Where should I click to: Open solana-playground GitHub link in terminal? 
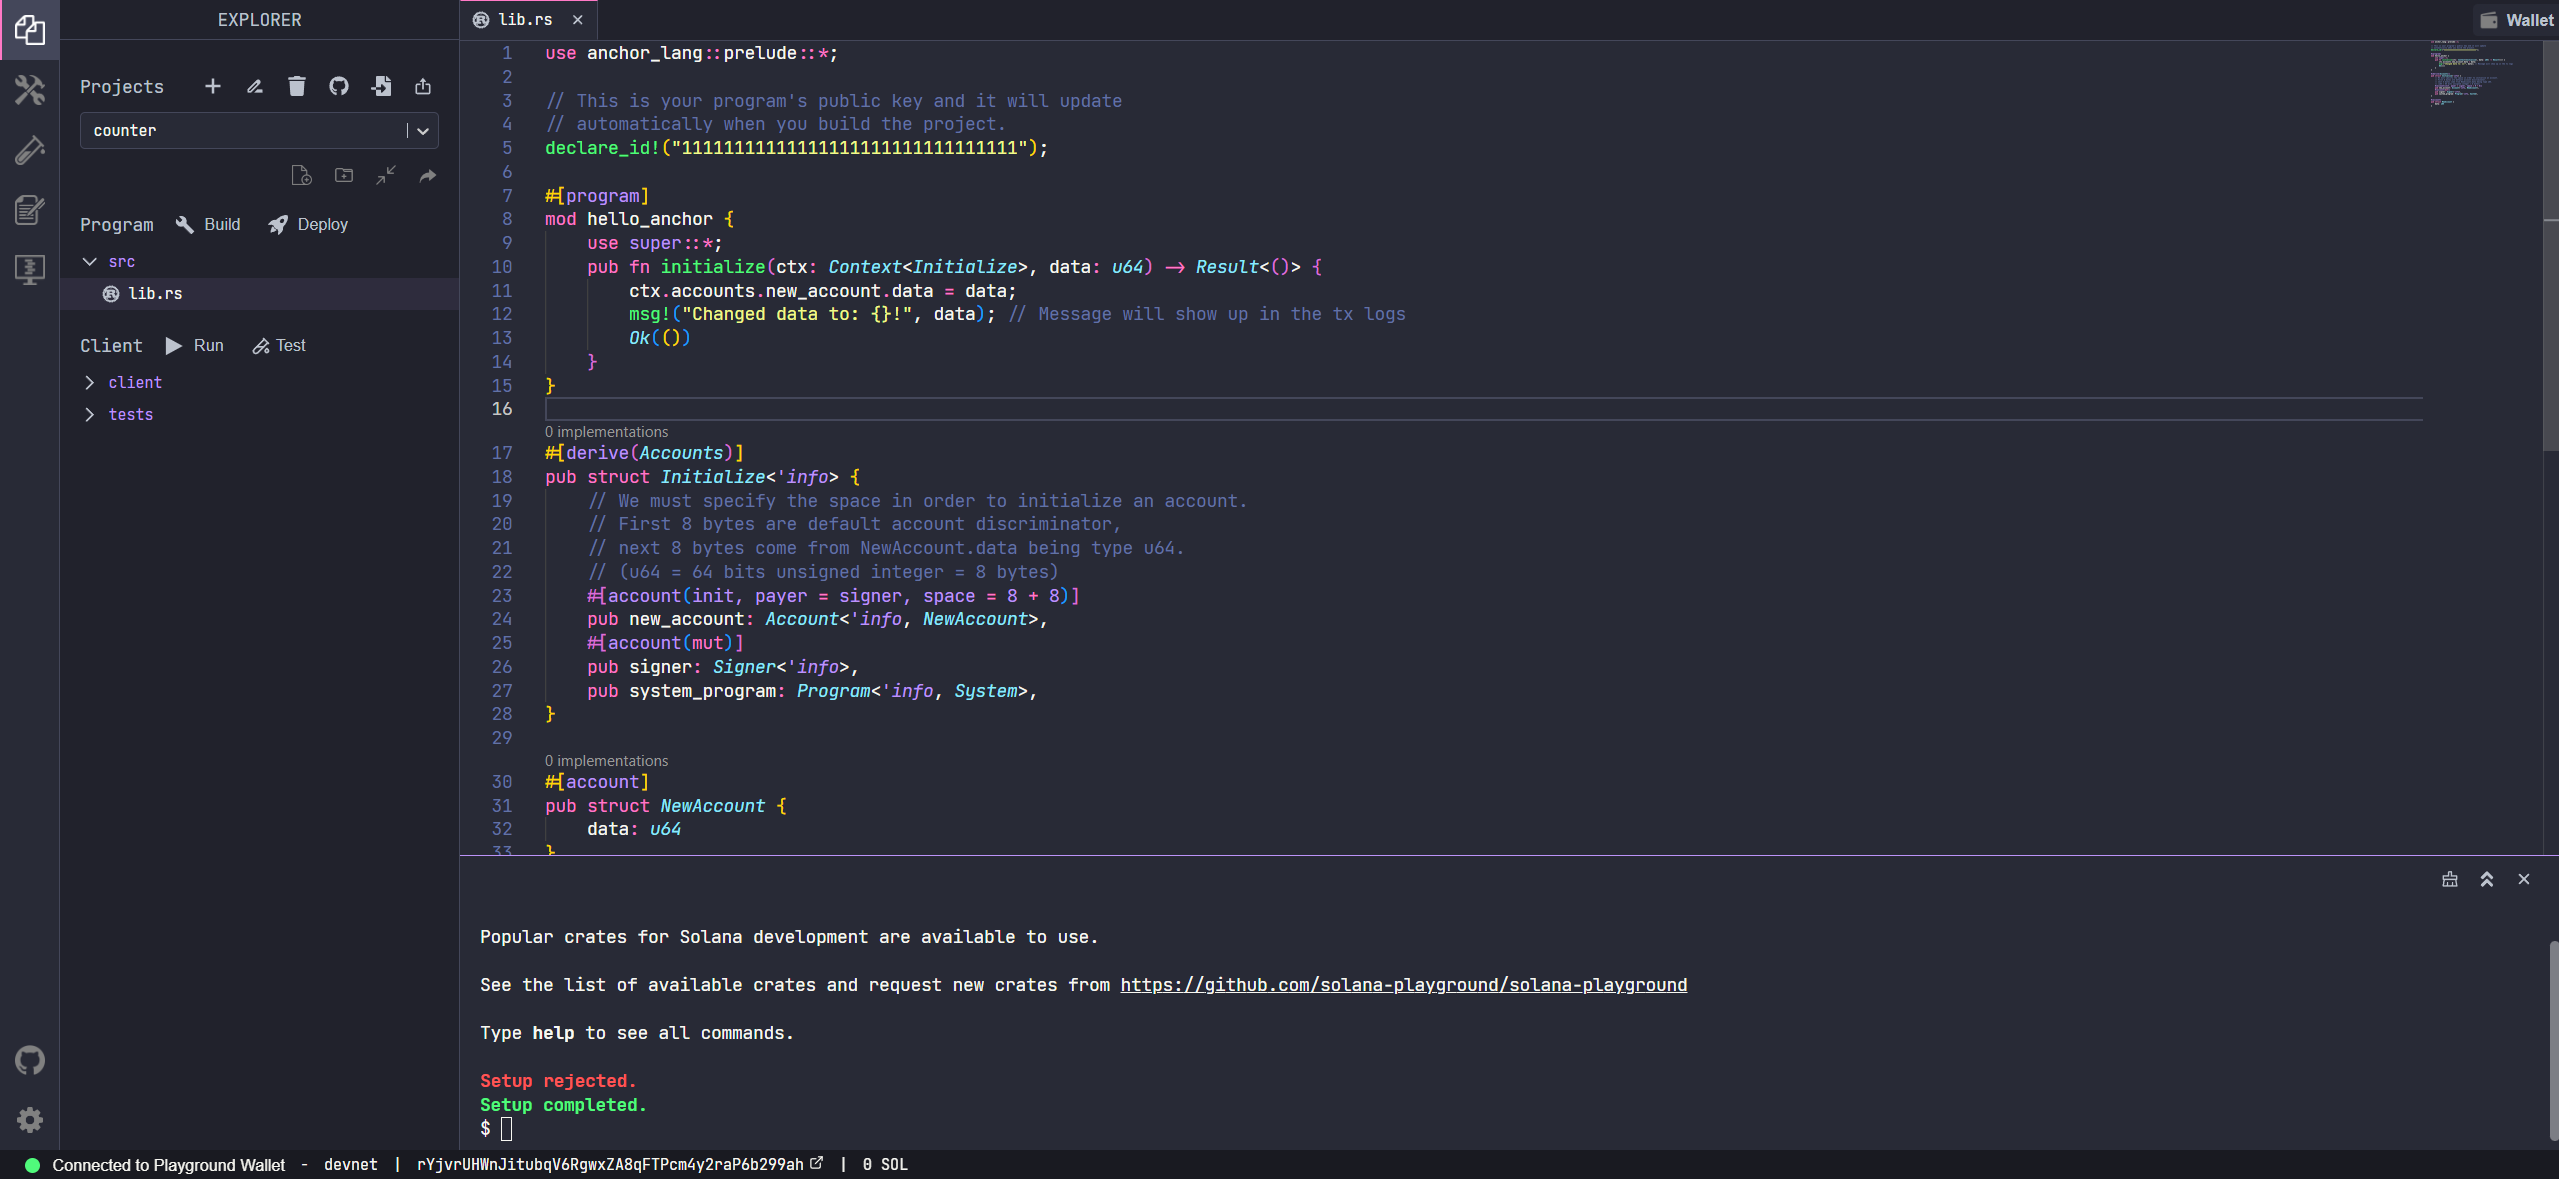coord(1403,985)
